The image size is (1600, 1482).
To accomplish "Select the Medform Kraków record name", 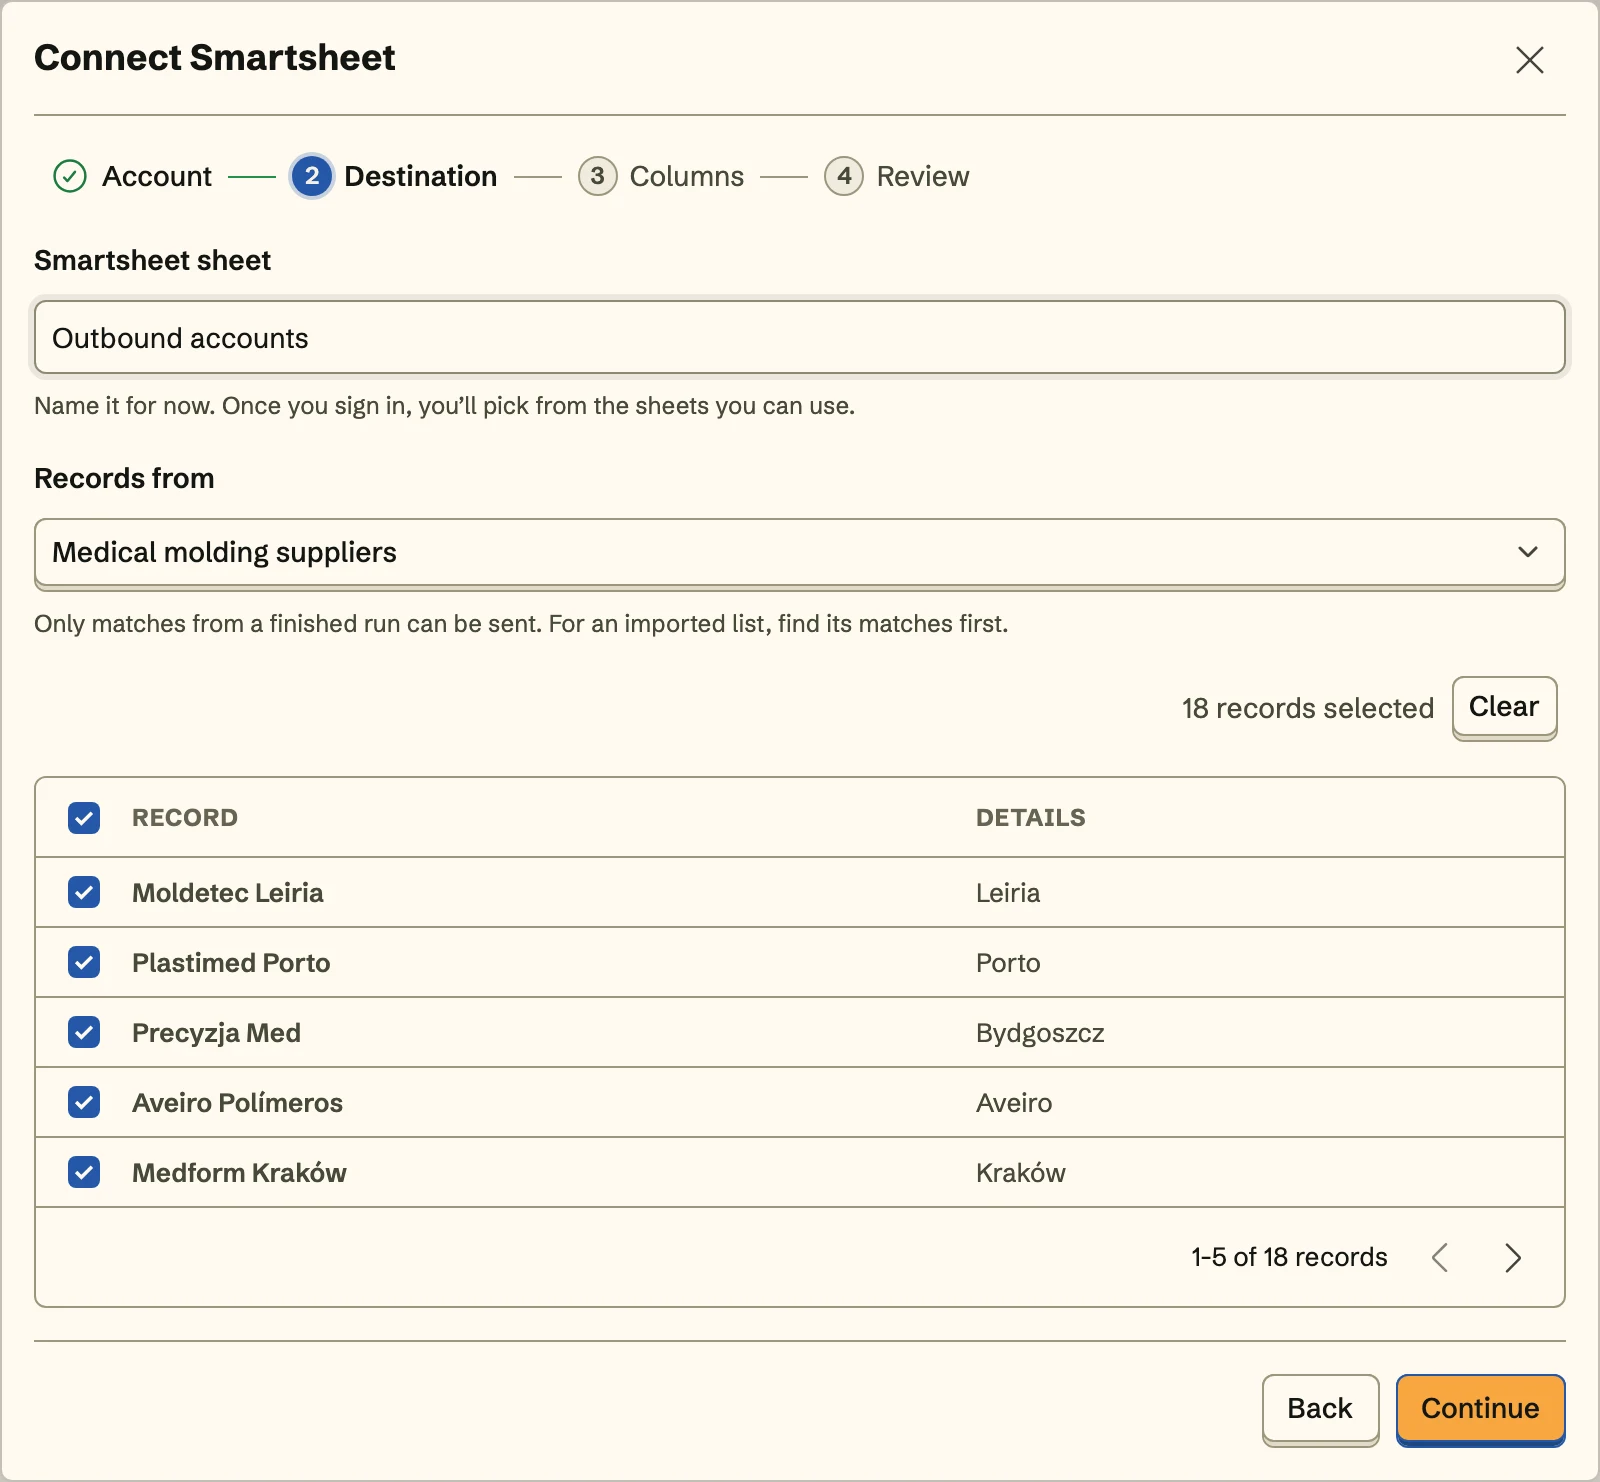I will [239, 1173].
